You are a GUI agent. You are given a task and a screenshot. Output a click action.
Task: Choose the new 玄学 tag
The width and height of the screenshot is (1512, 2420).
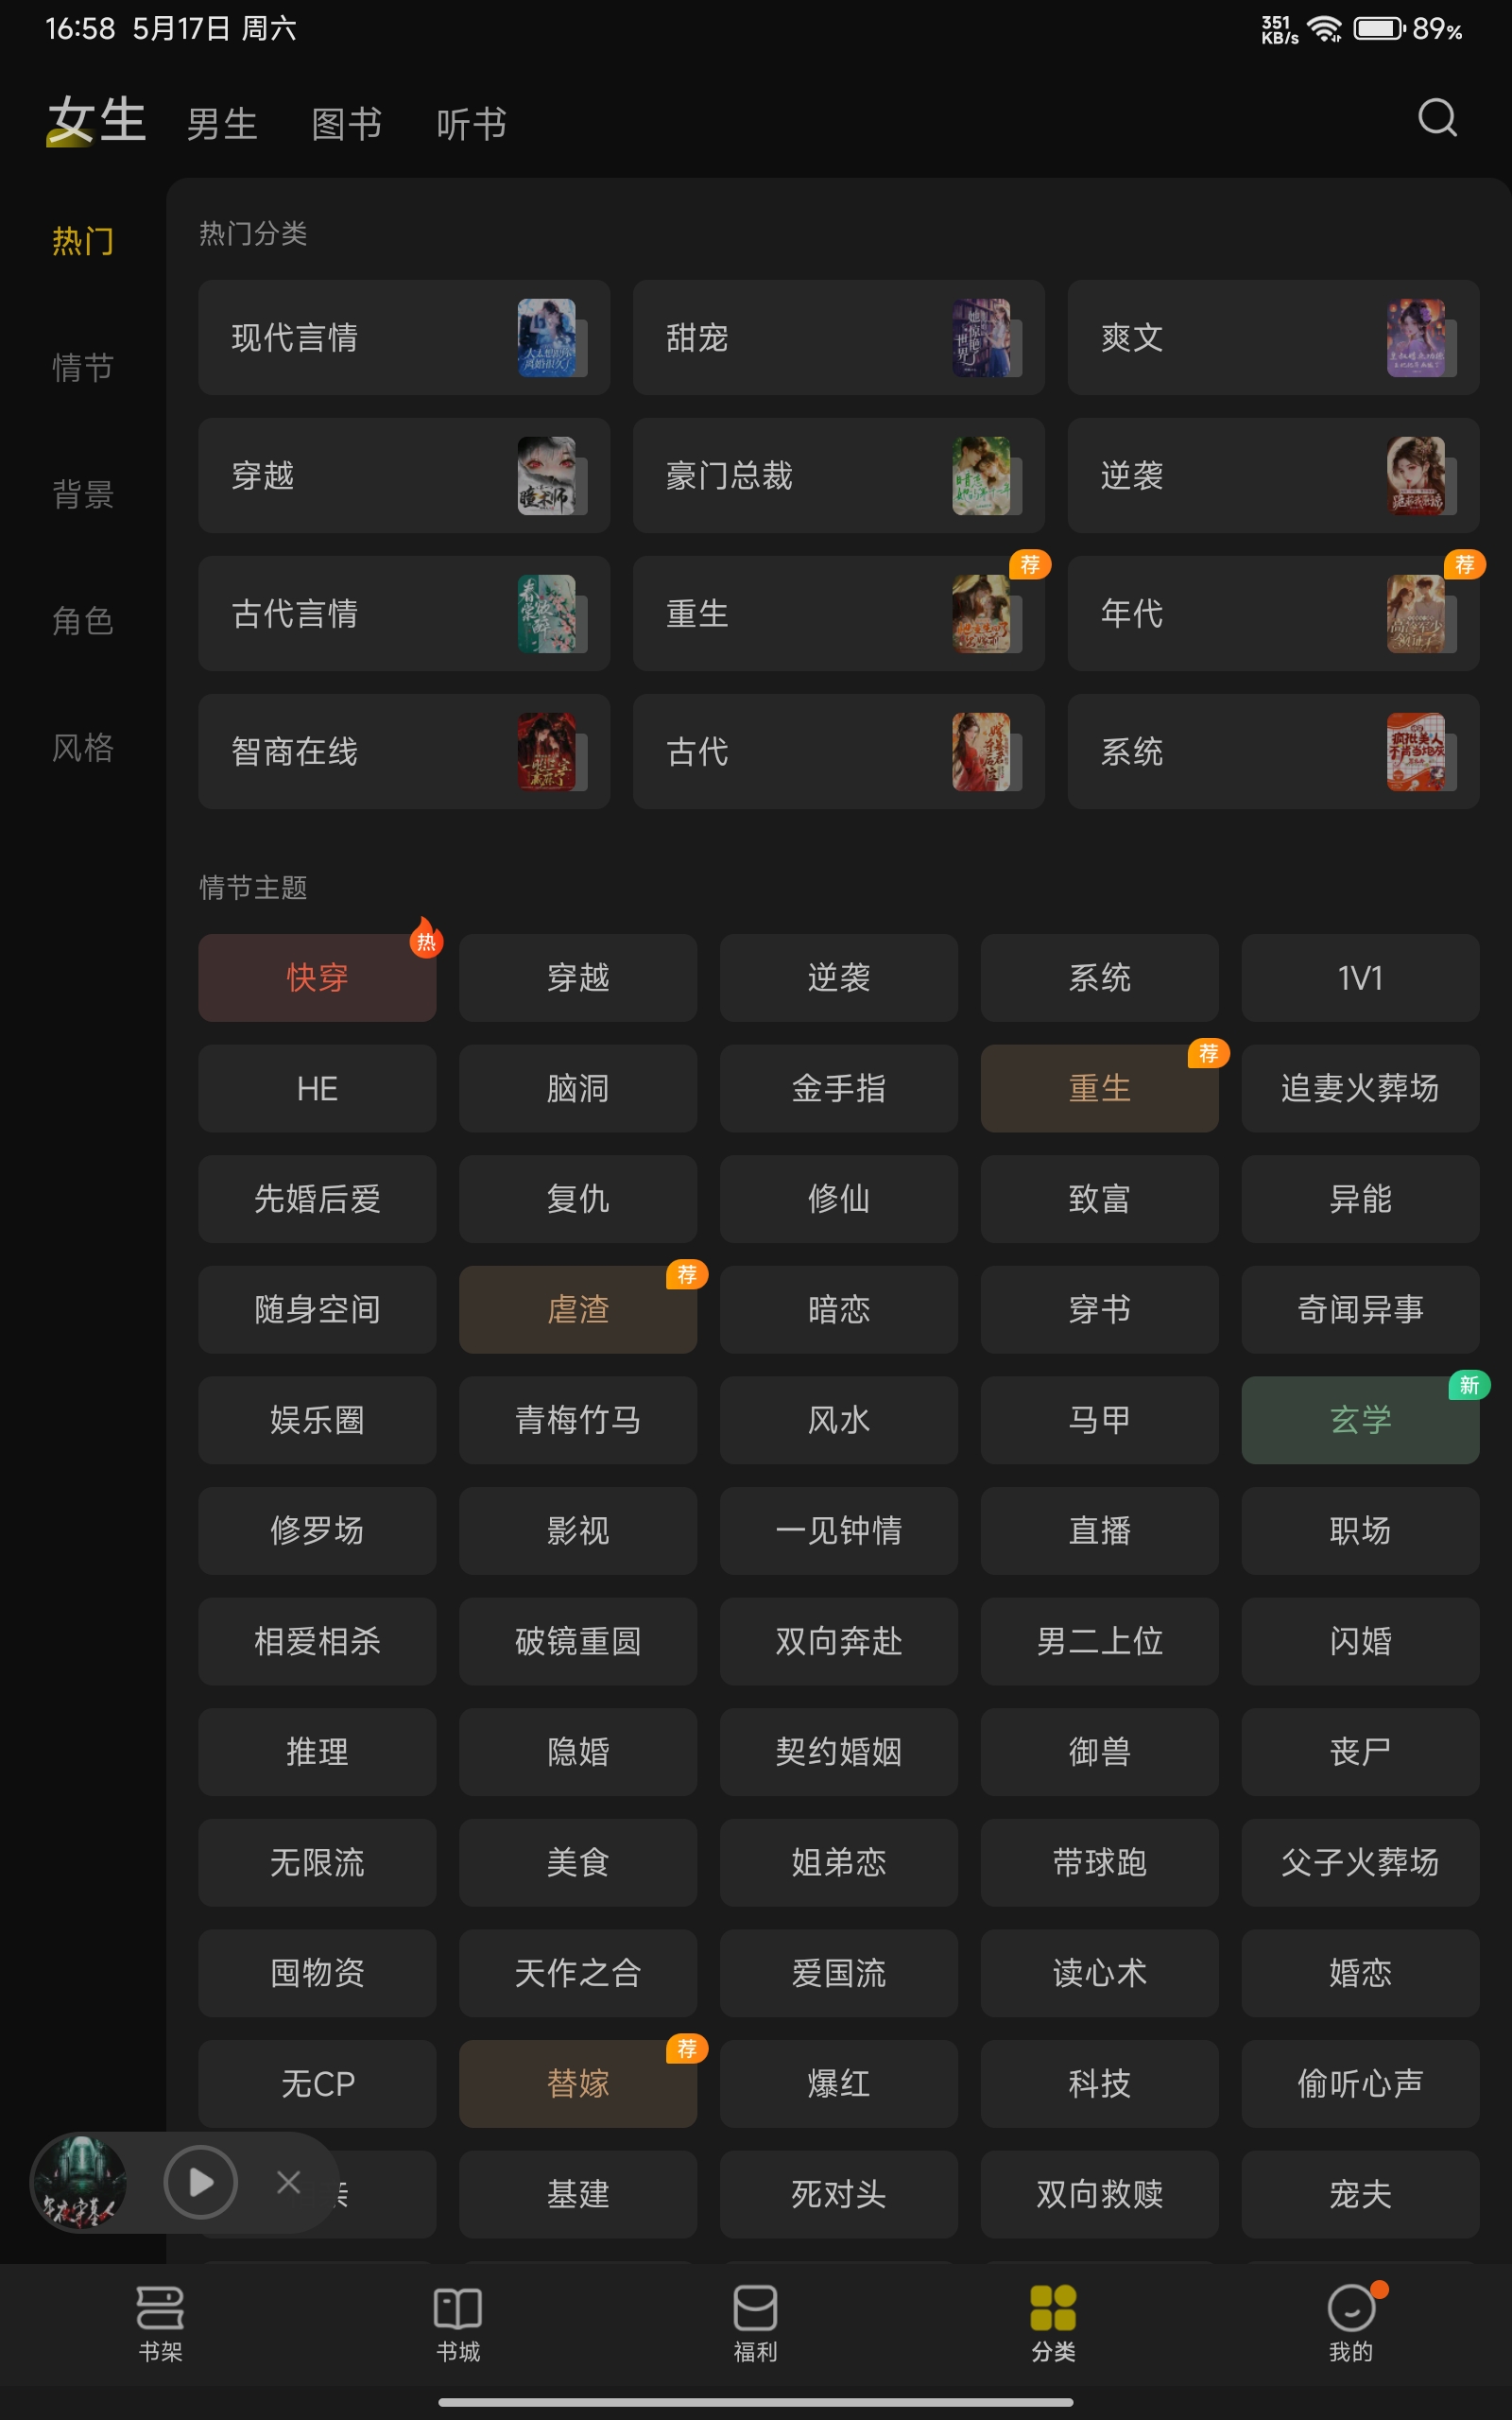[x=1360, y=1420]
